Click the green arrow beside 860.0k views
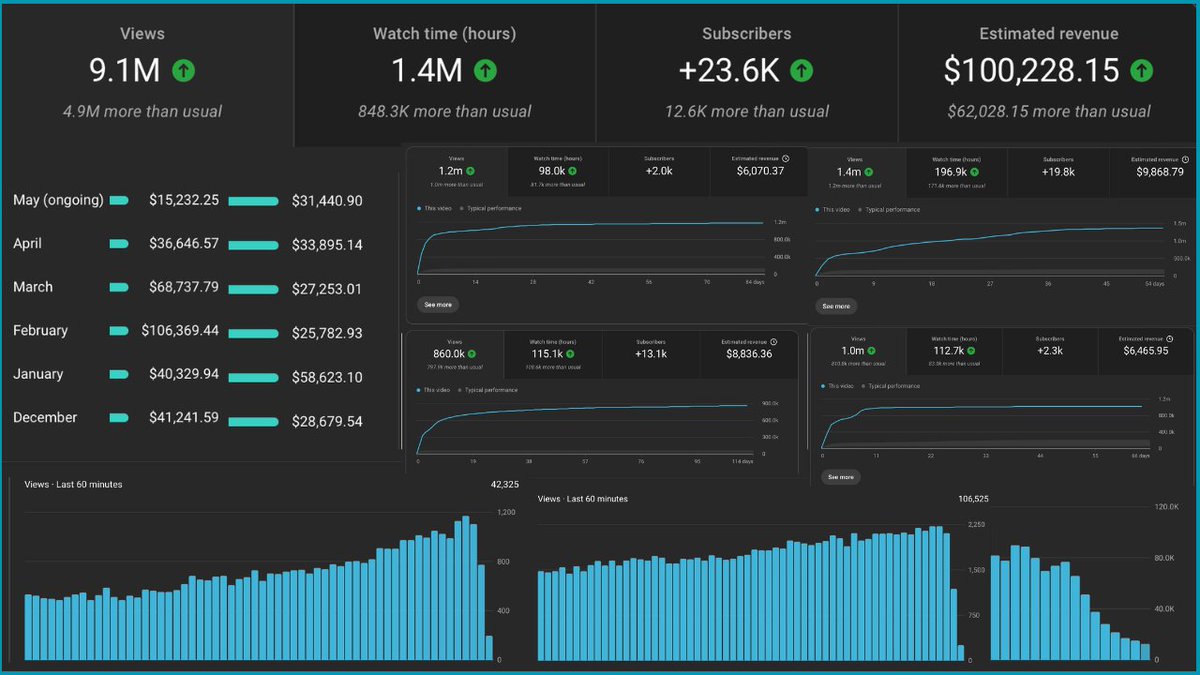The width and height of the screenshot is (1200, 675). 471,354
